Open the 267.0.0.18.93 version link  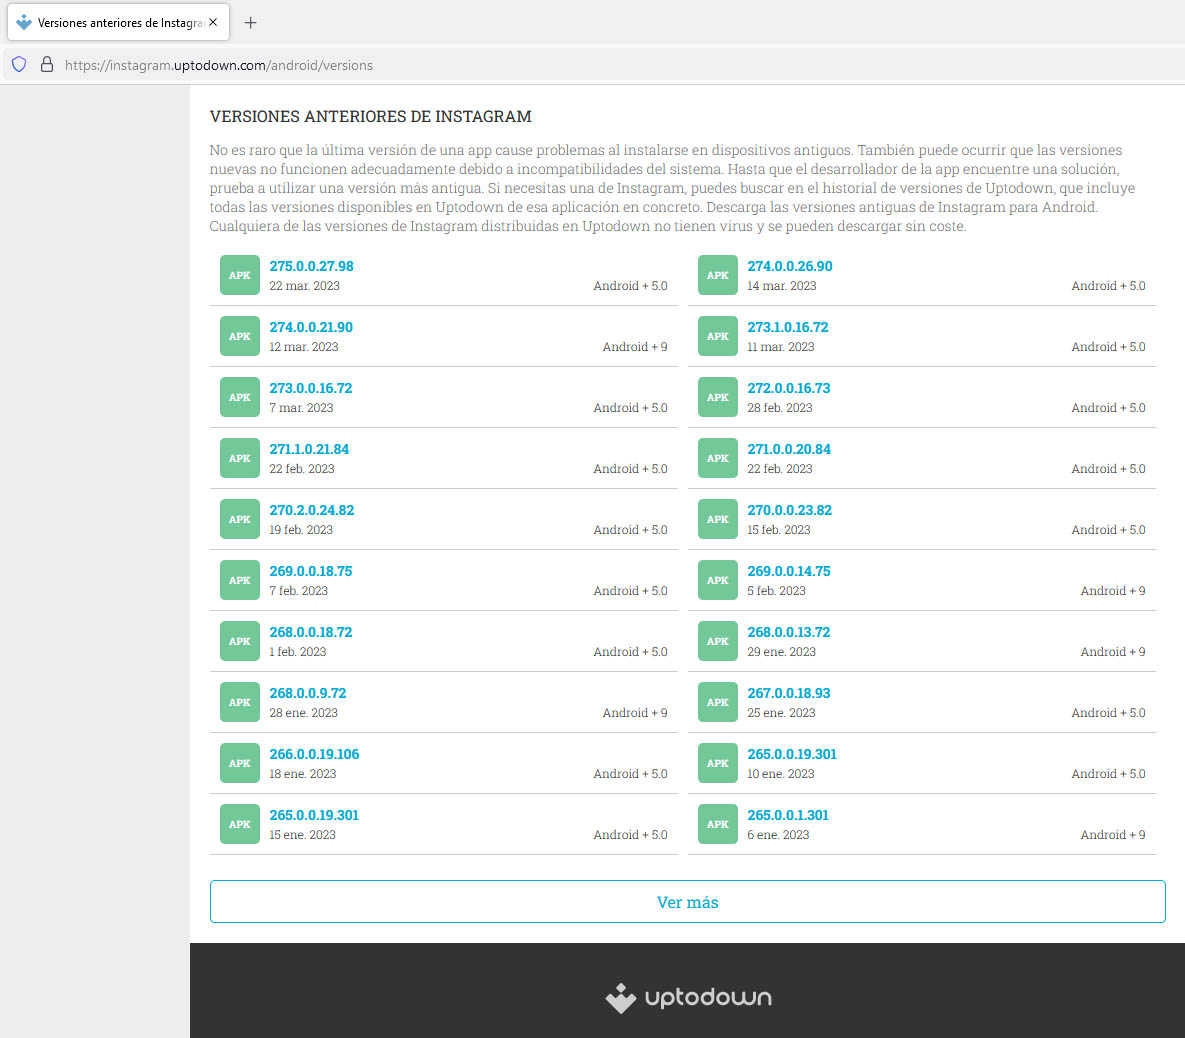pyautogui.click(x=789, y=693)
